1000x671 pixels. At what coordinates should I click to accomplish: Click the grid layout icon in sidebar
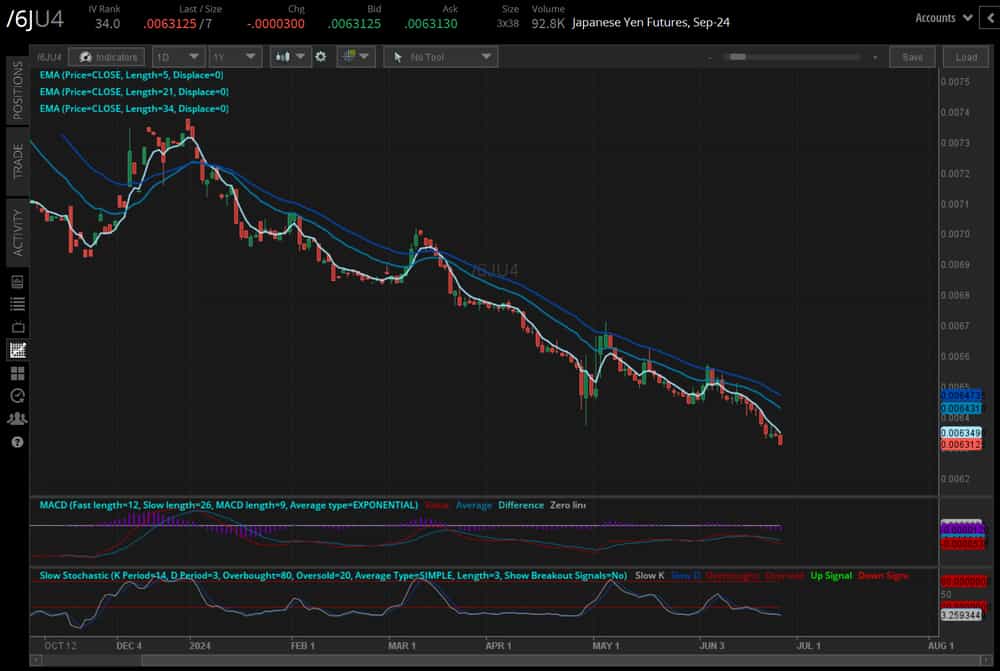[x=17, y=373]
